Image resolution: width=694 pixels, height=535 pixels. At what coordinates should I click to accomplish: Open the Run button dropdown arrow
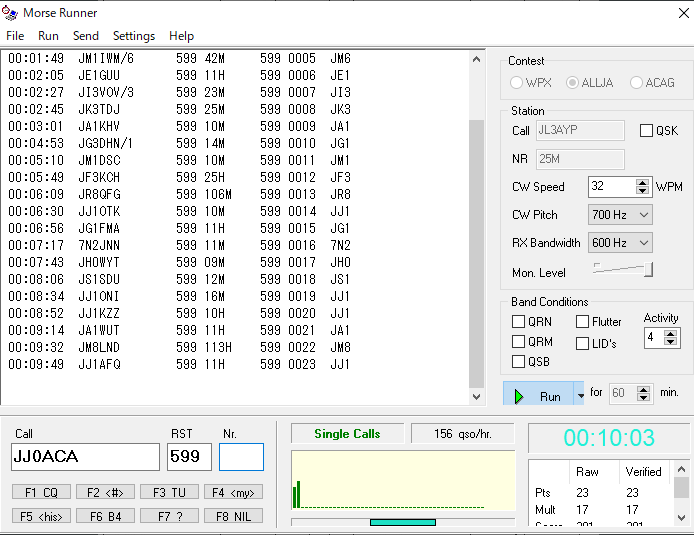[x=580, y=395]
